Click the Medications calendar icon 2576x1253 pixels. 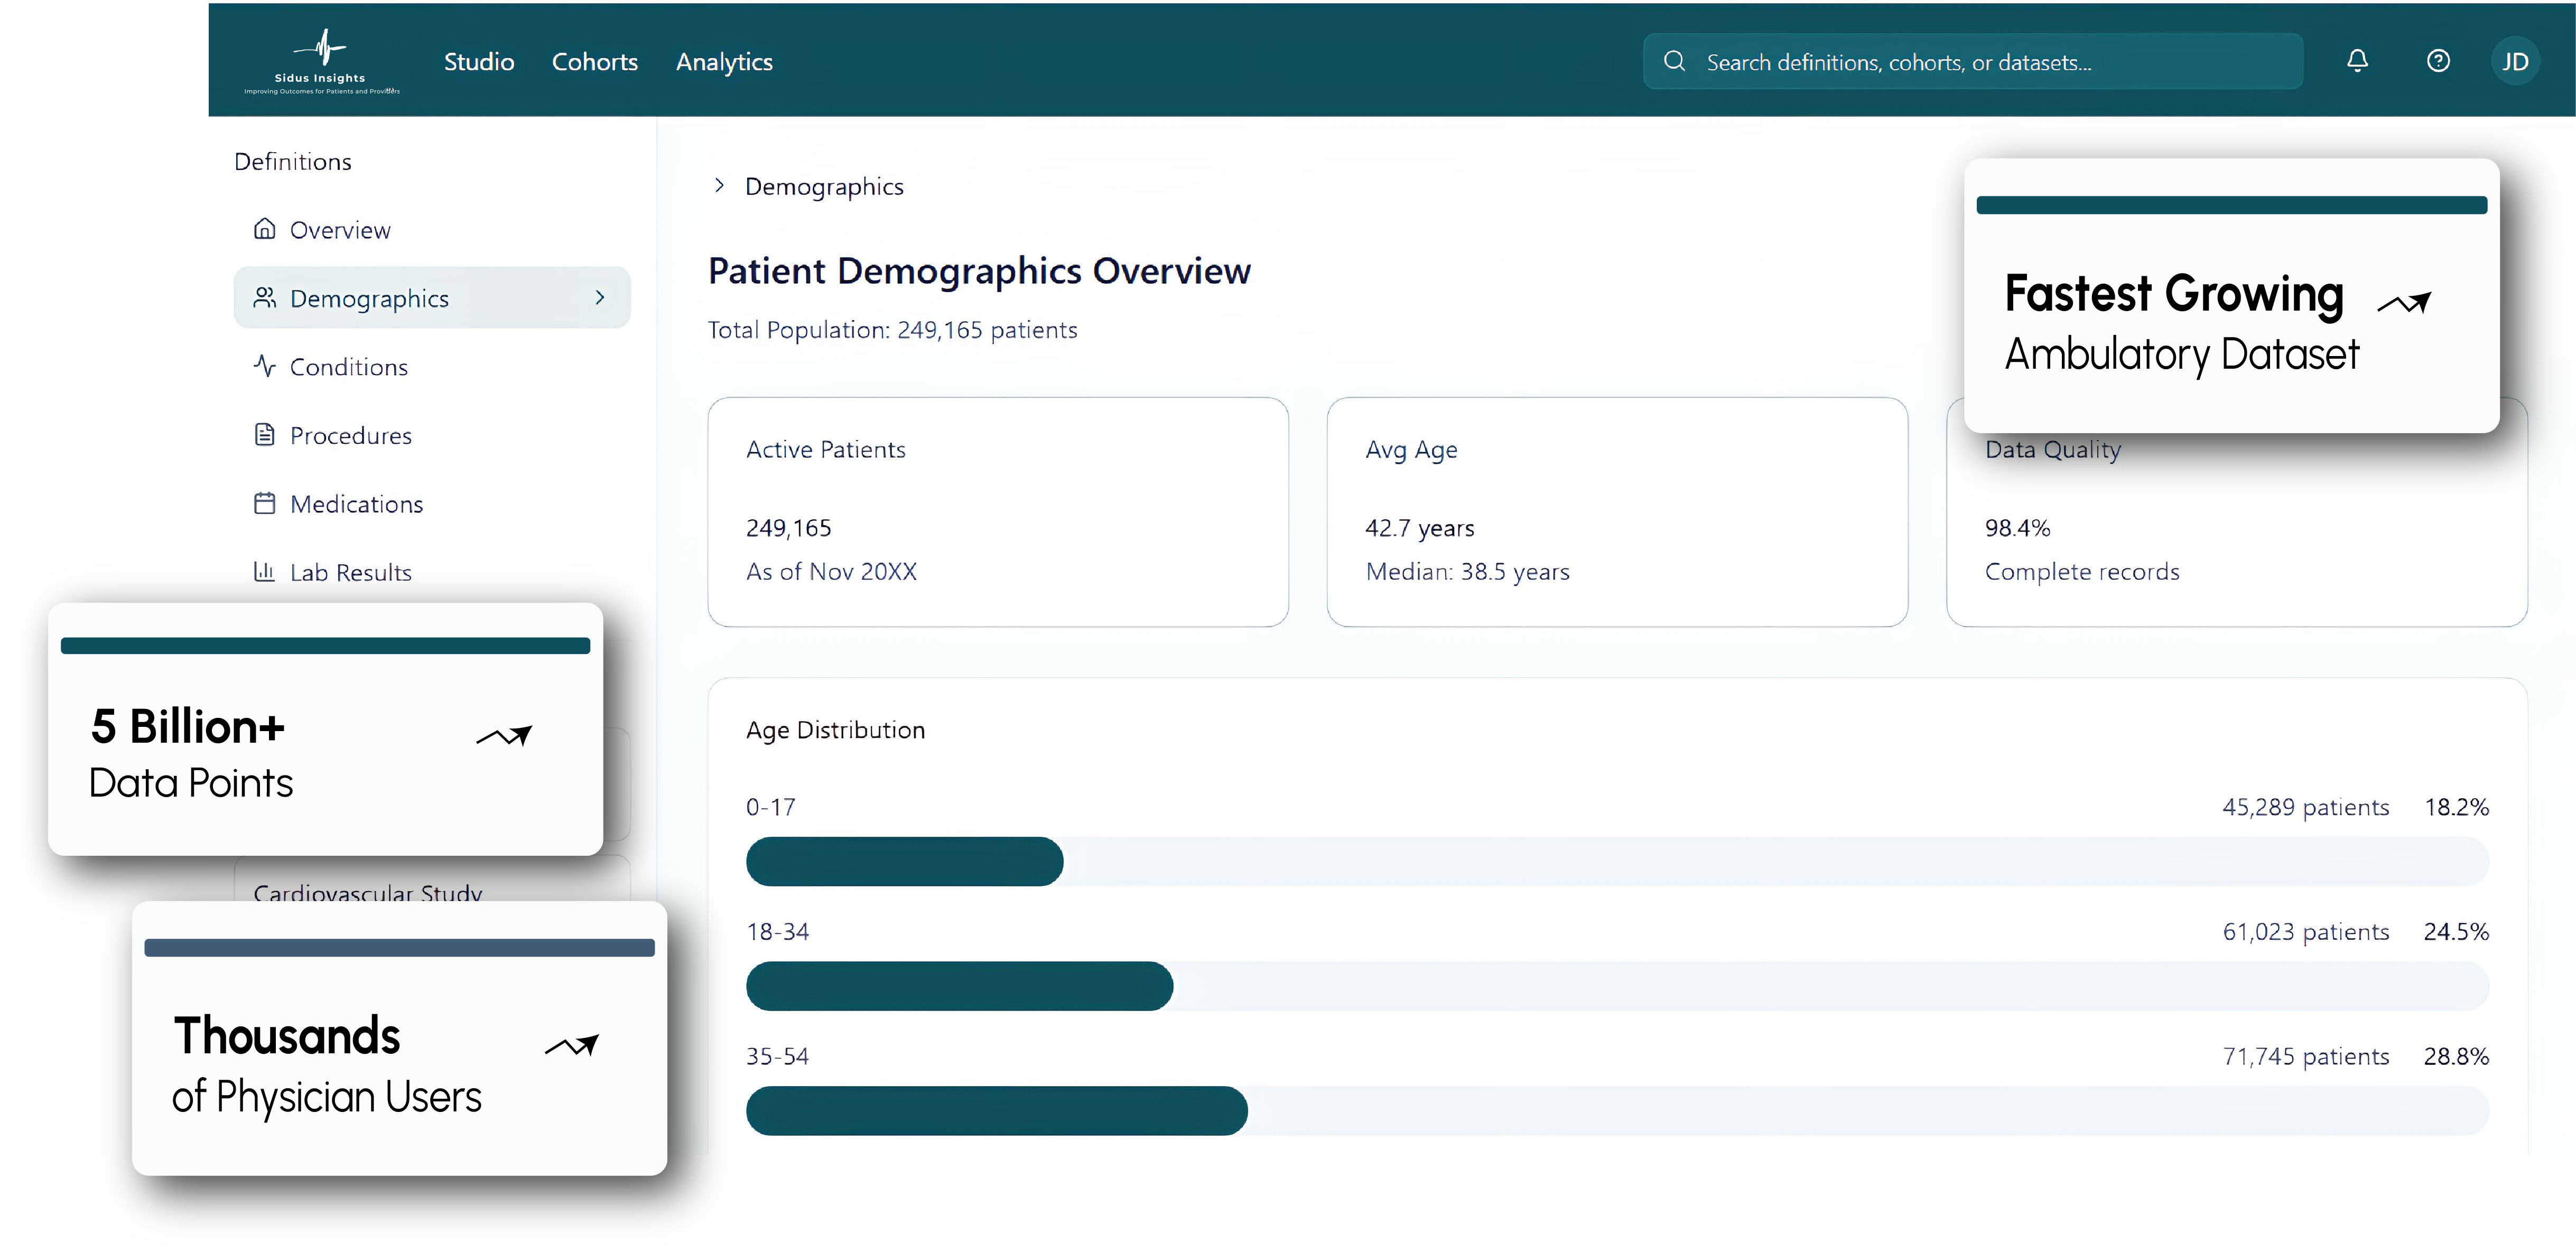click(264, 503)
